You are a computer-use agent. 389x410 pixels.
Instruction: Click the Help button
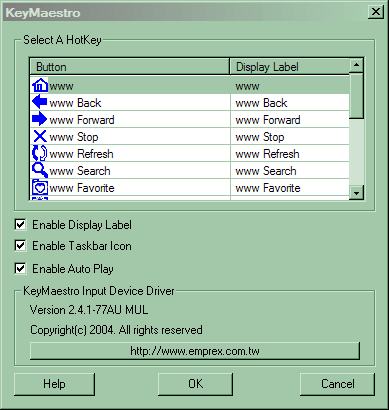coord(54,384)
